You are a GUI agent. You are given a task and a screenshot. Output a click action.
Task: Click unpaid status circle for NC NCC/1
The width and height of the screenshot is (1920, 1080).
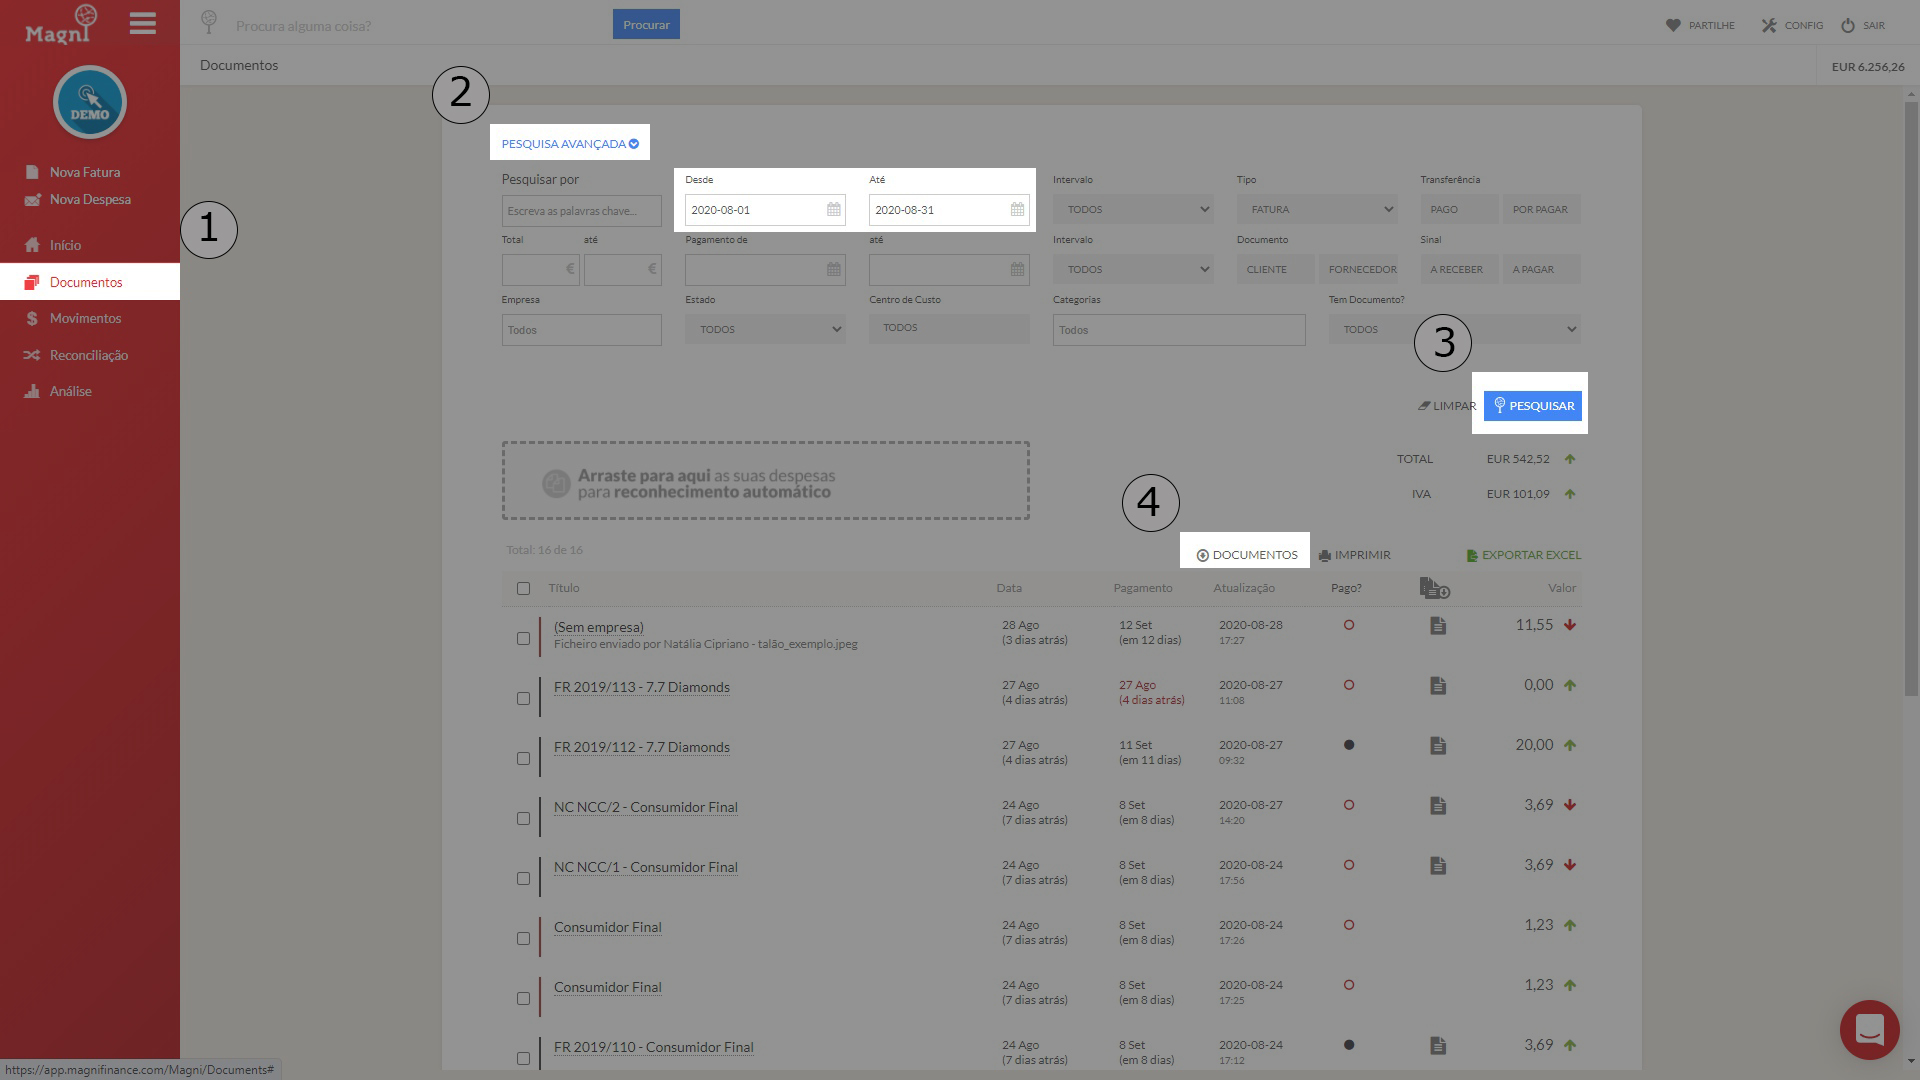coord(1349,865)
